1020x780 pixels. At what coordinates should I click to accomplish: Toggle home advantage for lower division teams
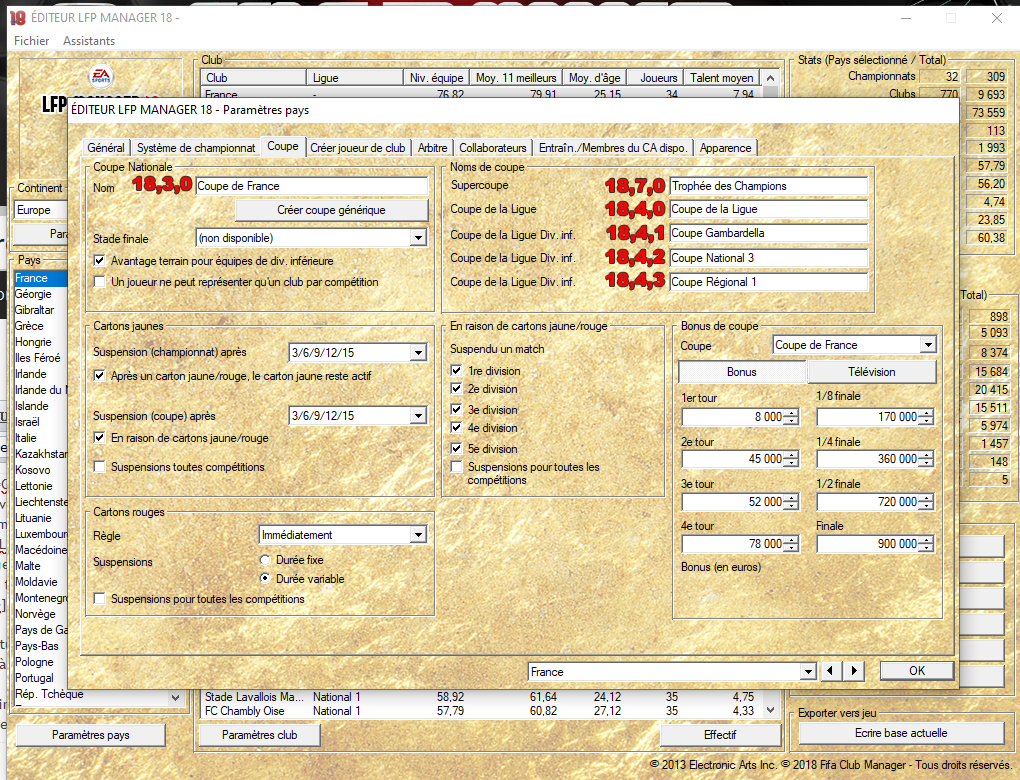[100, 261]
